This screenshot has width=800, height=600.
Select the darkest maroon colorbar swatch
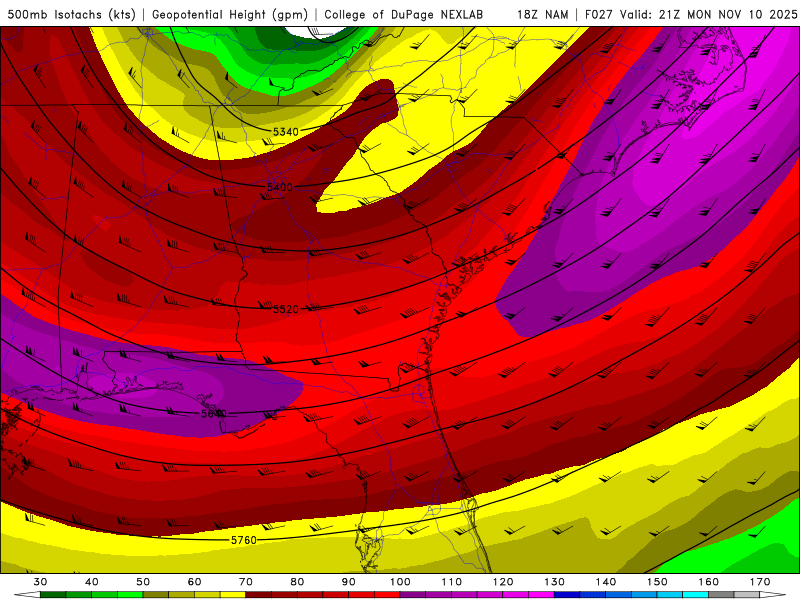[x=259, y=594]
